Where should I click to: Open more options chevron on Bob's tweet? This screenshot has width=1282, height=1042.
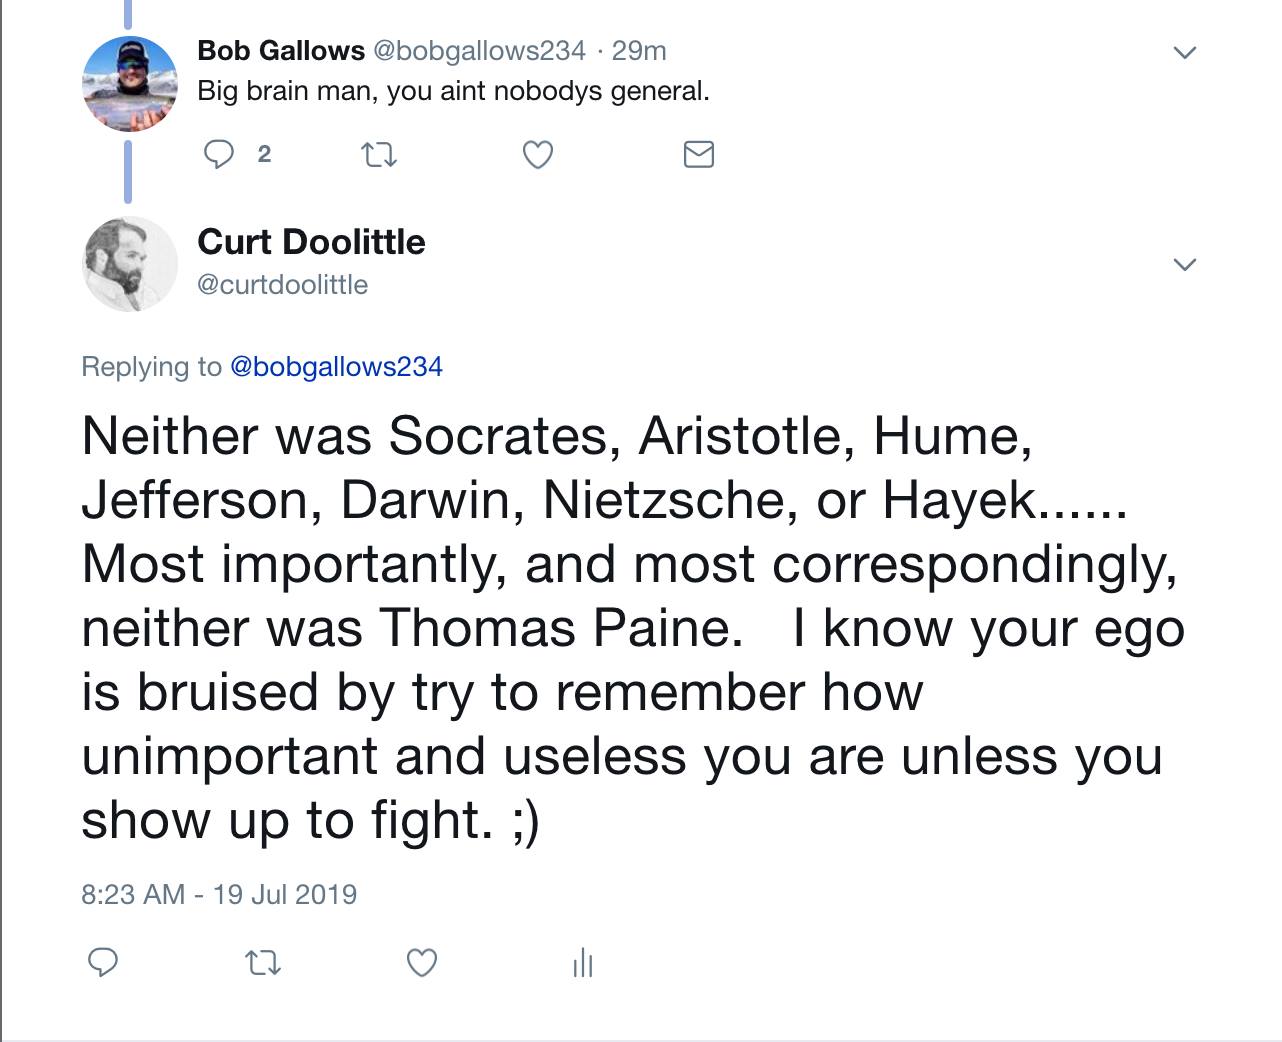point(1184,53)
